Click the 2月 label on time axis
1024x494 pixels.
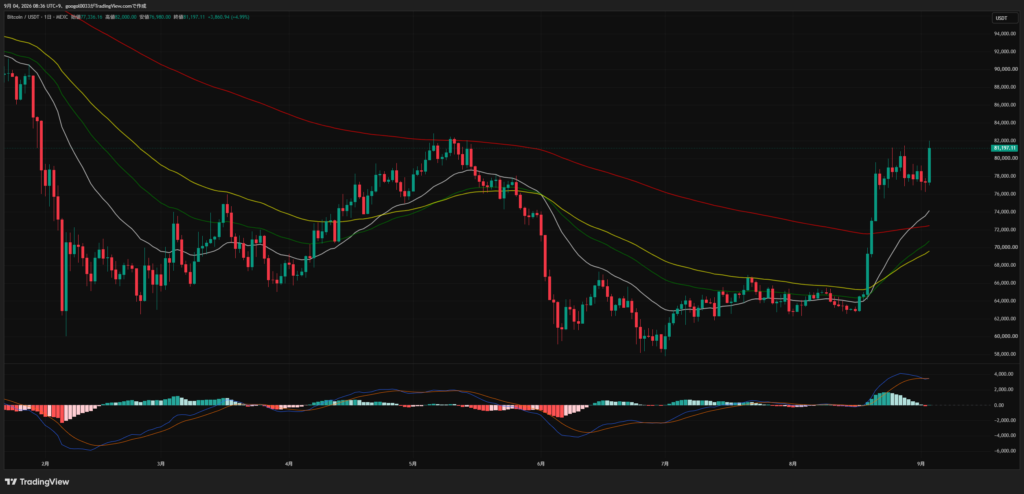click(44, 463)
